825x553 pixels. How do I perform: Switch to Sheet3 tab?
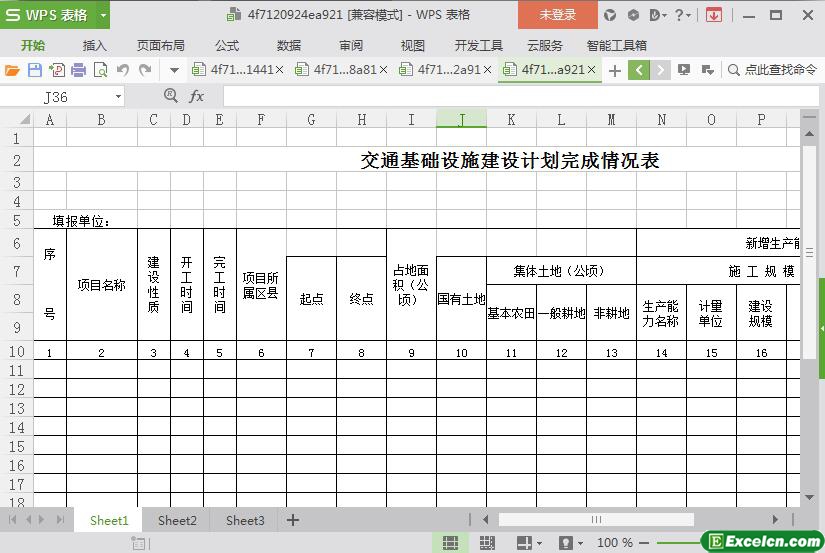click(245, 521)
